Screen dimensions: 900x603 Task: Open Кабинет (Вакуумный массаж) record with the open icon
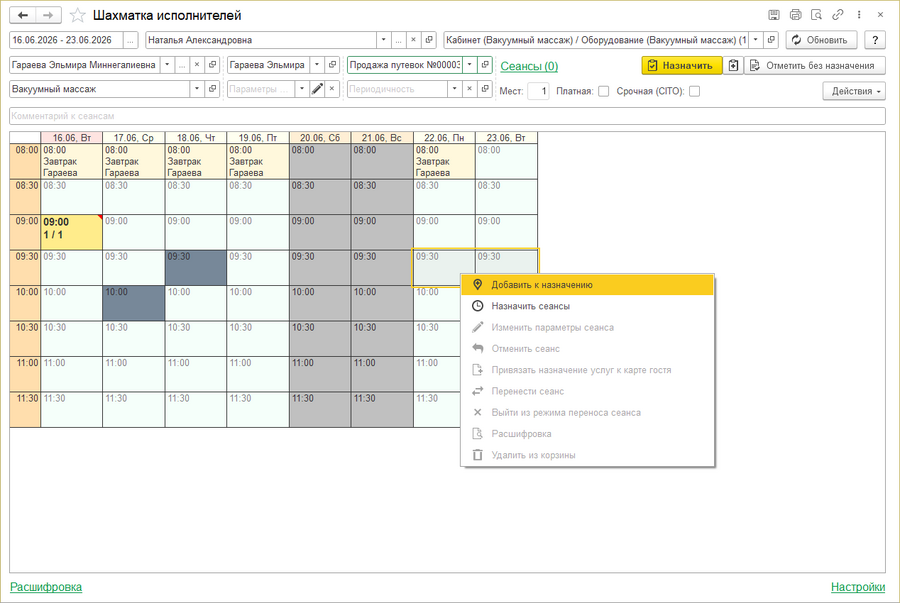click(x=771, y=40)
